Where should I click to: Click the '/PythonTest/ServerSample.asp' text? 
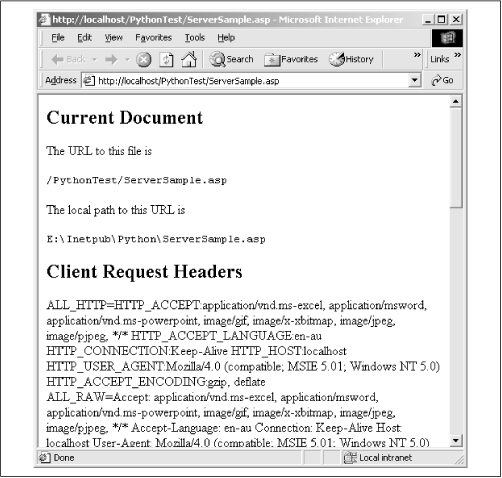[x=137, y=180]
